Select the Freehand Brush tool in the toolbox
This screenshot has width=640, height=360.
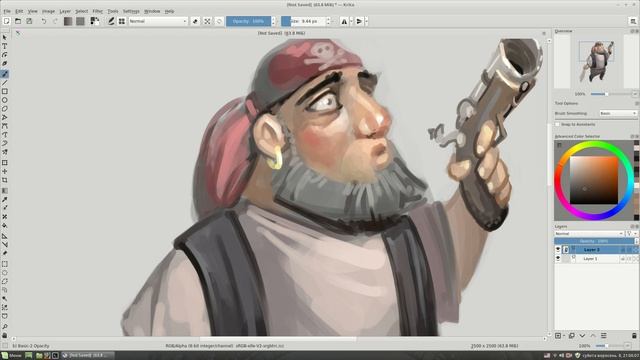4,74
